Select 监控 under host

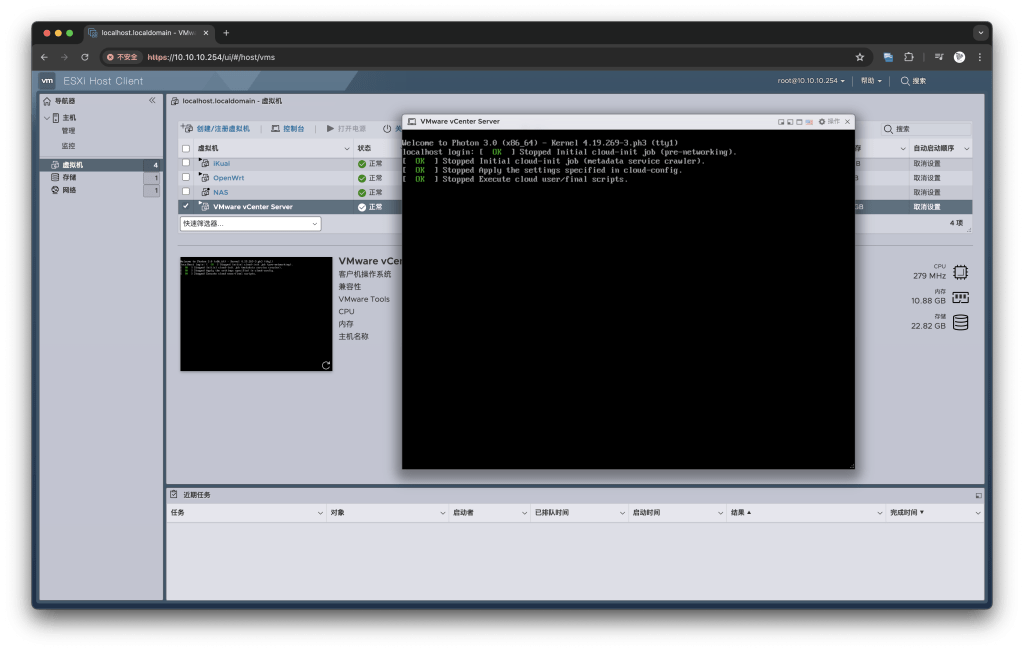69,146
